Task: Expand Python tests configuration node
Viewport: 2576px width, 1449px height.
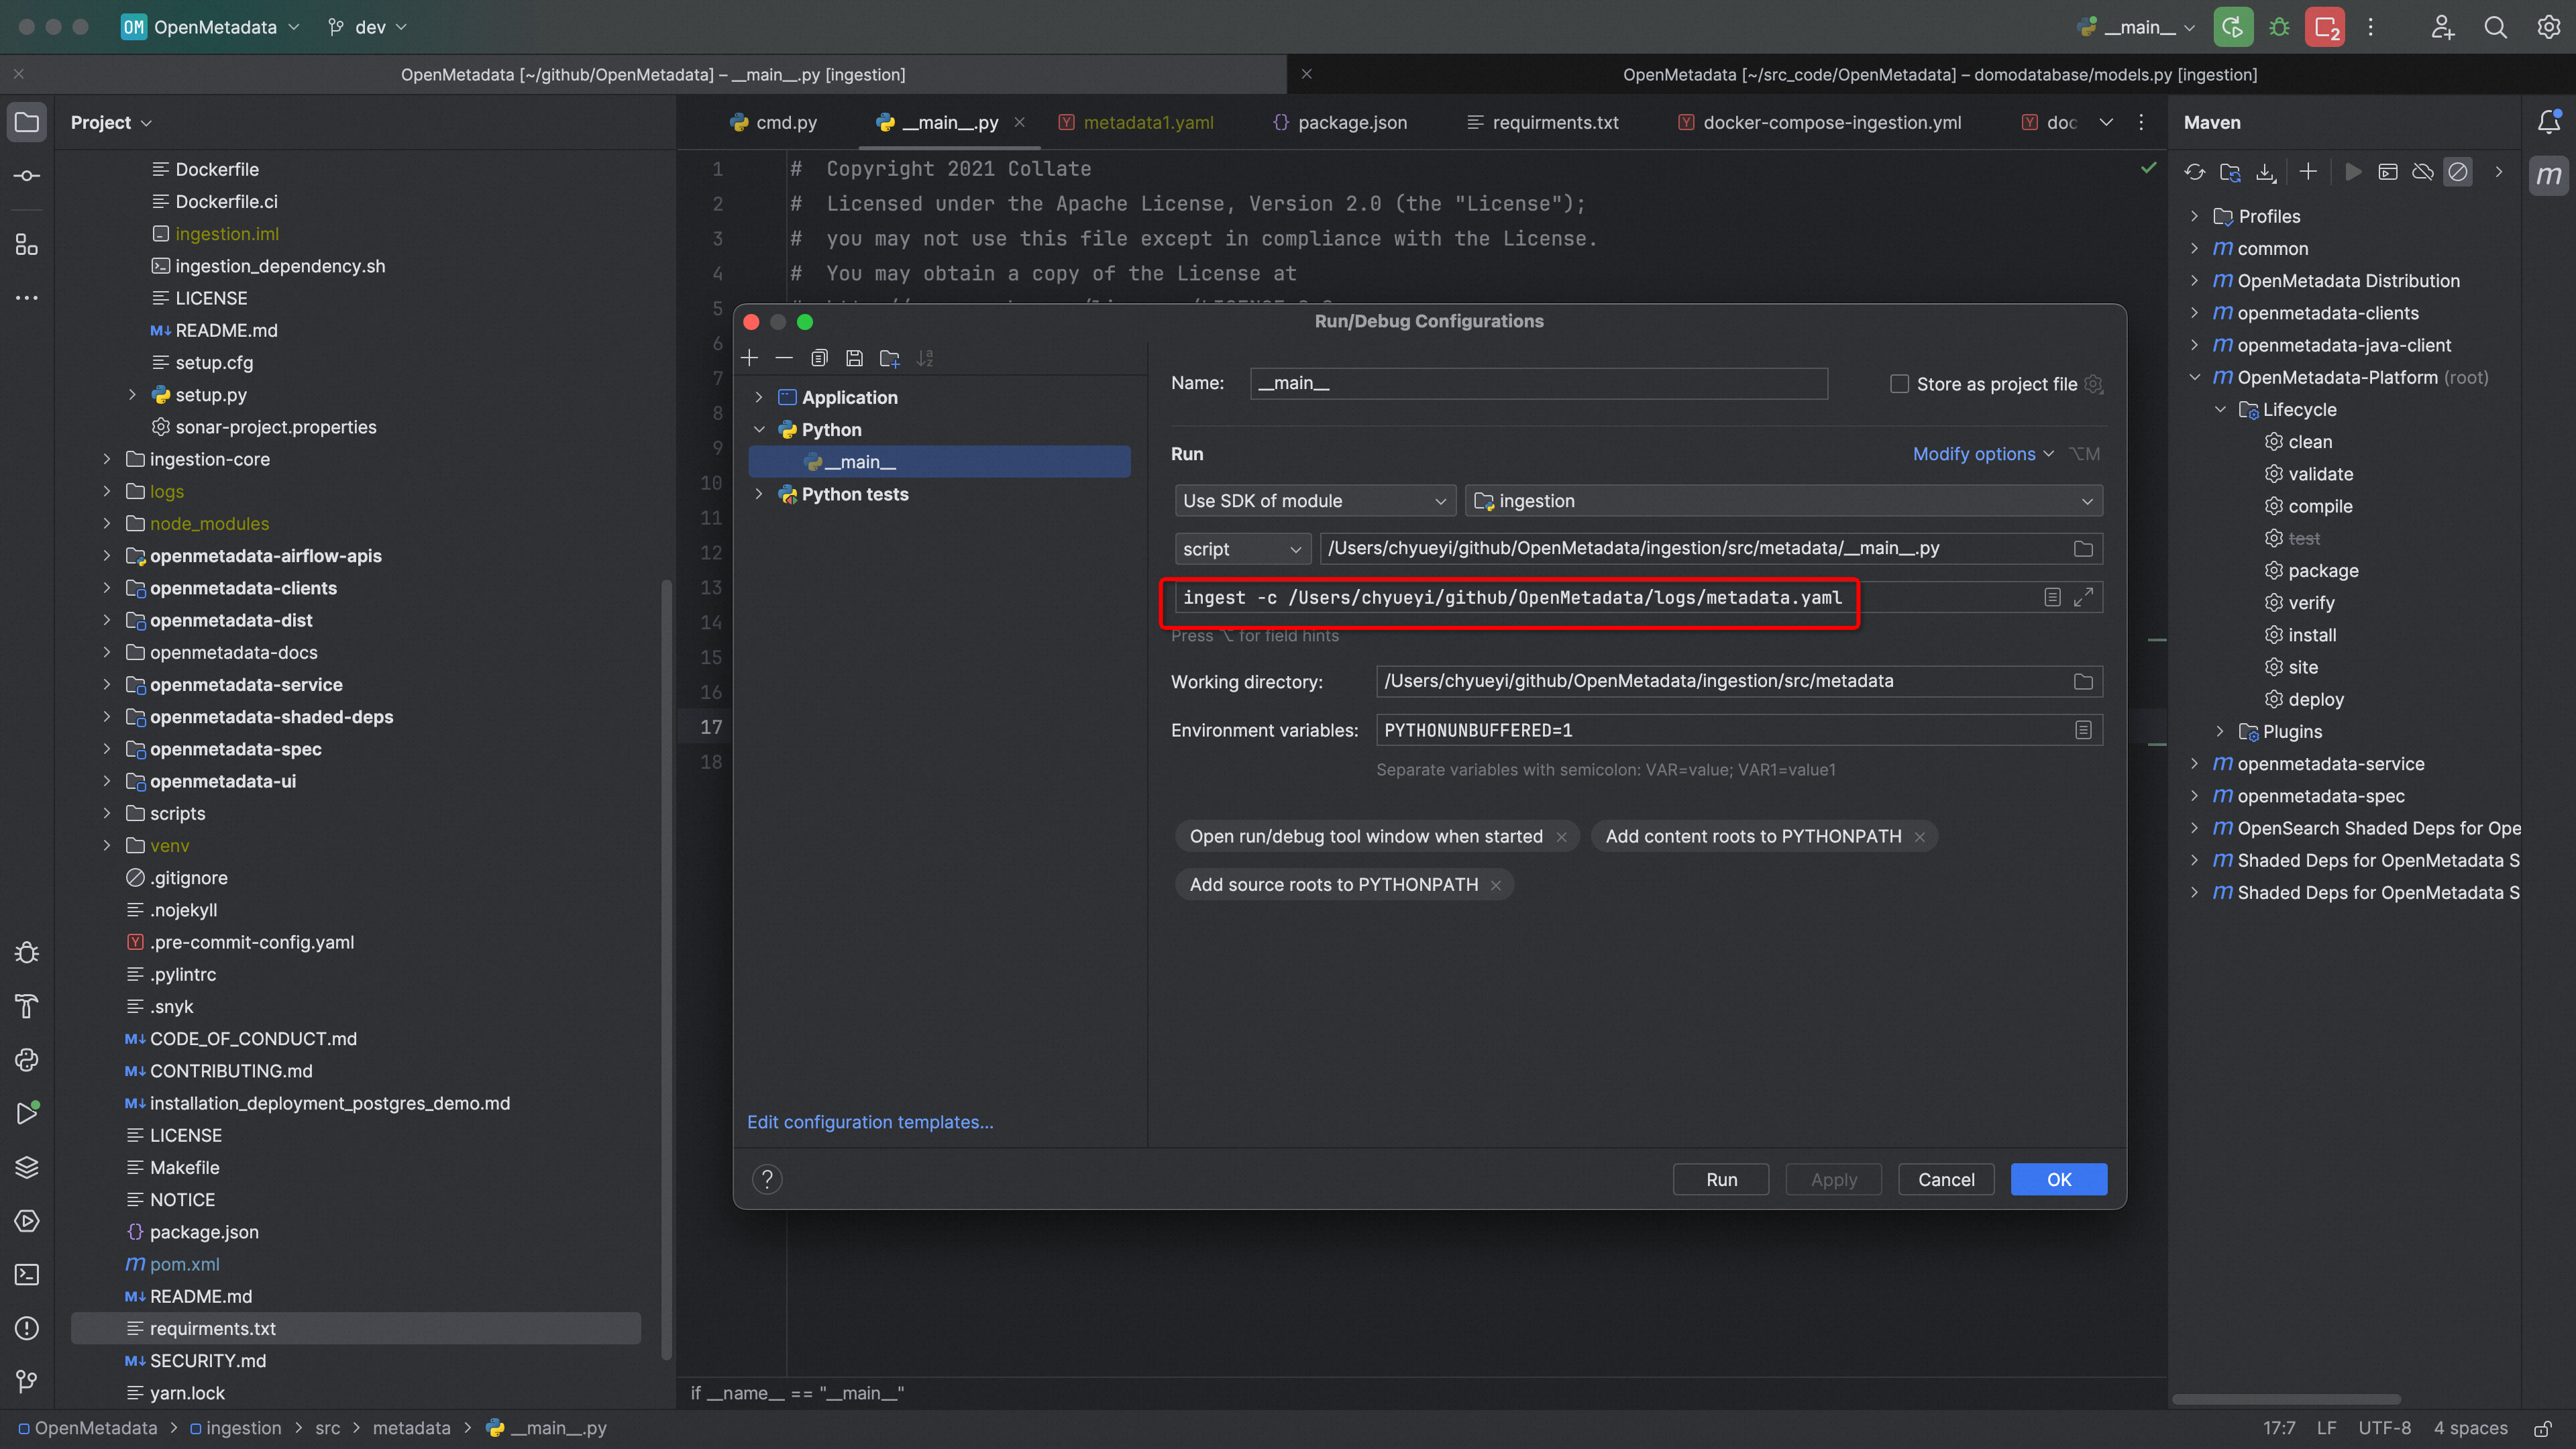Action: (759, 494)
